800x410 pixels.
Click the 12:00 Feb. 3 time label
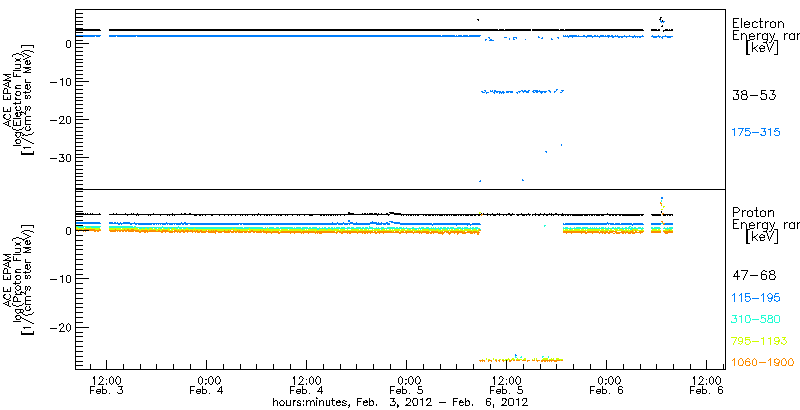(107, 385)
